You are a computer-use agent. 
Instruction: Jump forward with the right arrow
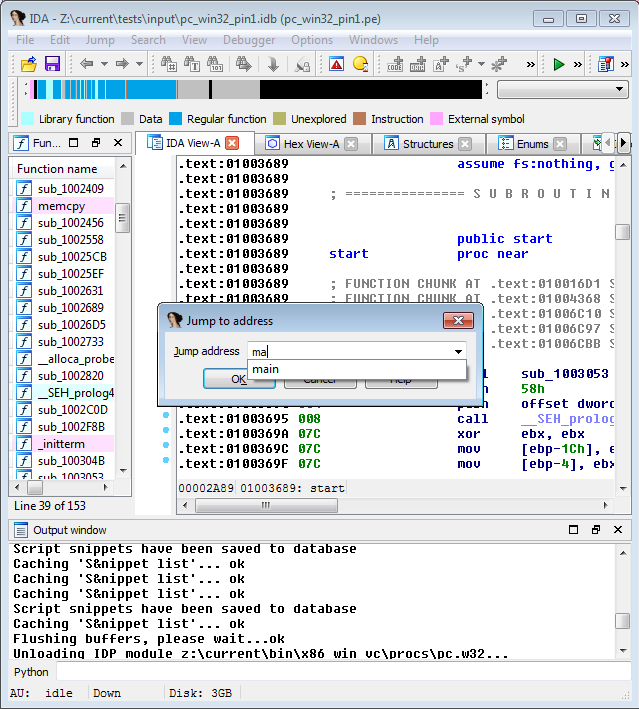[x=122, y=64]
